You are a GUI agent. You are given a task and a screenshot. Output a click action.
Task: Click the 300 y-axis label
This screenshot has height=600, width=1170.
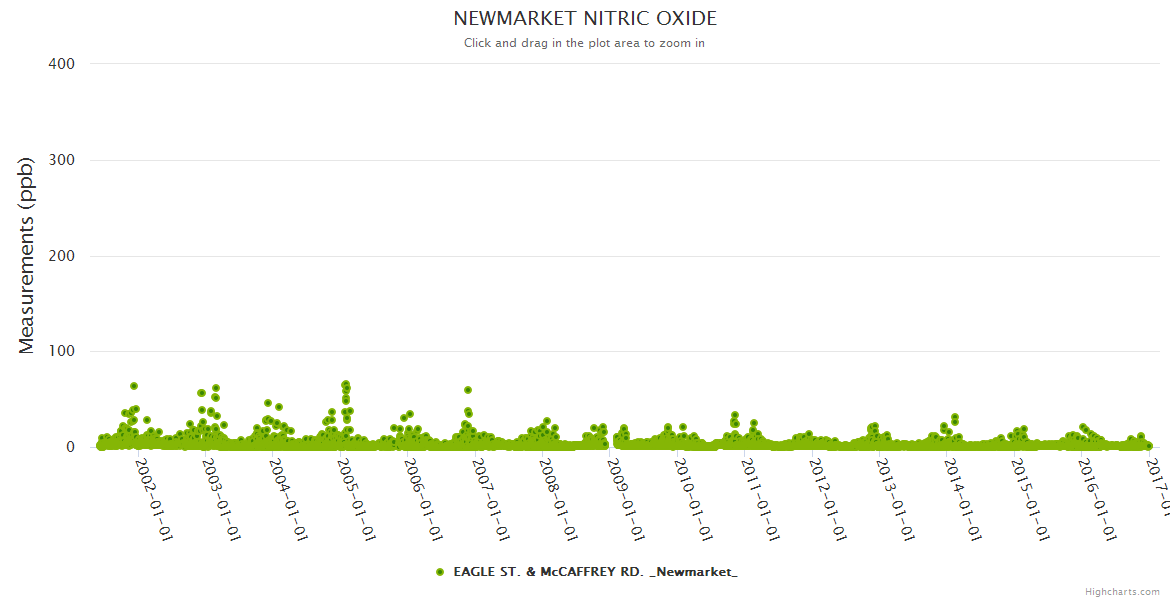(x=61, y=160)
